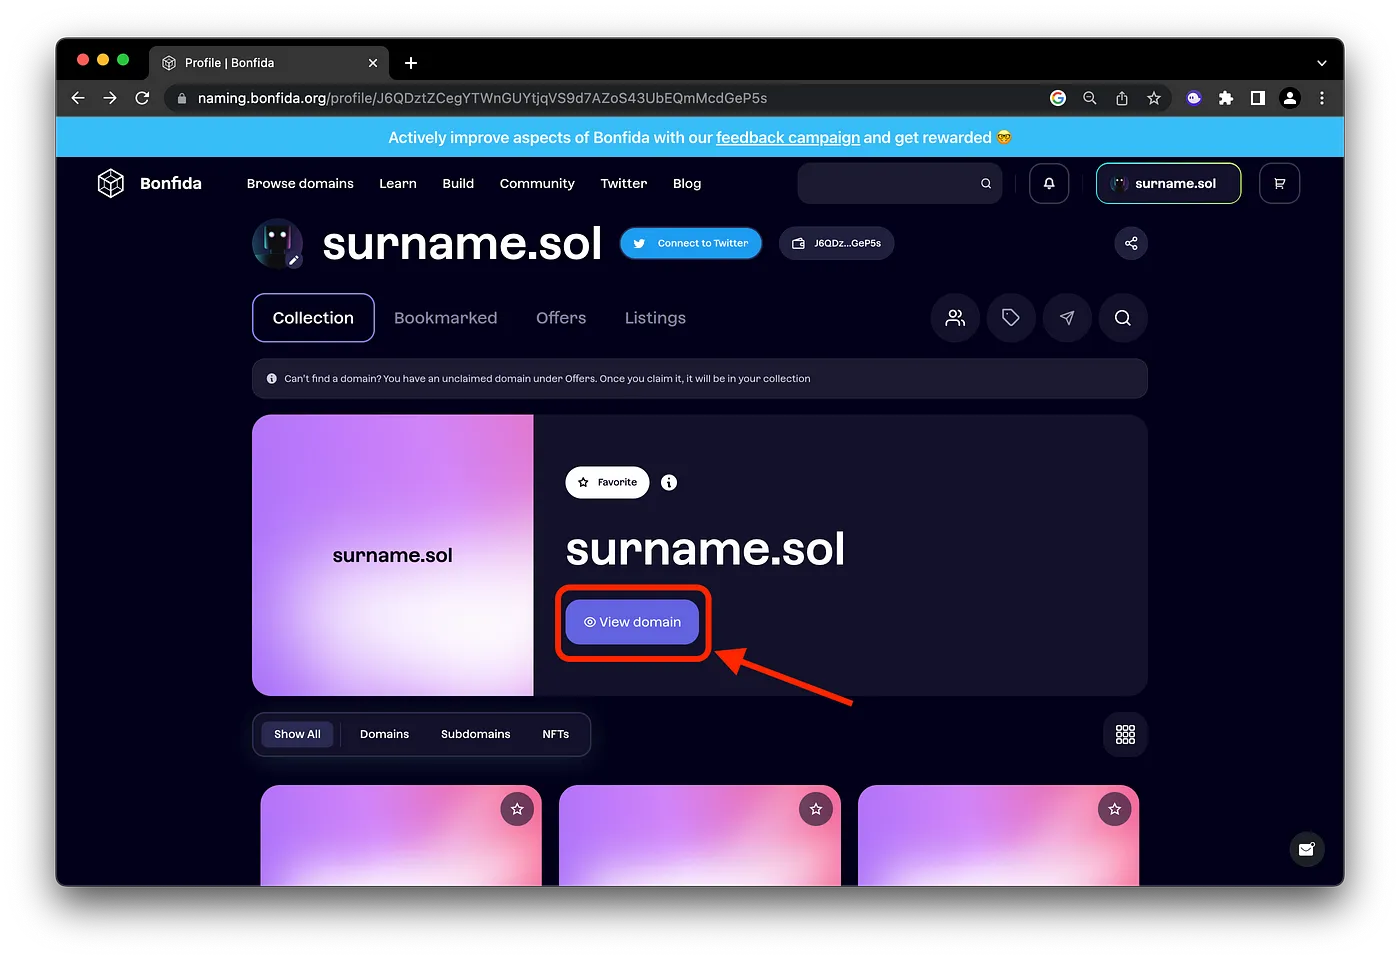Image resolution: width=1400 pixels, height=960 pixels.
Task: Open Chrome zoom magnifier icon
Action: (1090, 98)
